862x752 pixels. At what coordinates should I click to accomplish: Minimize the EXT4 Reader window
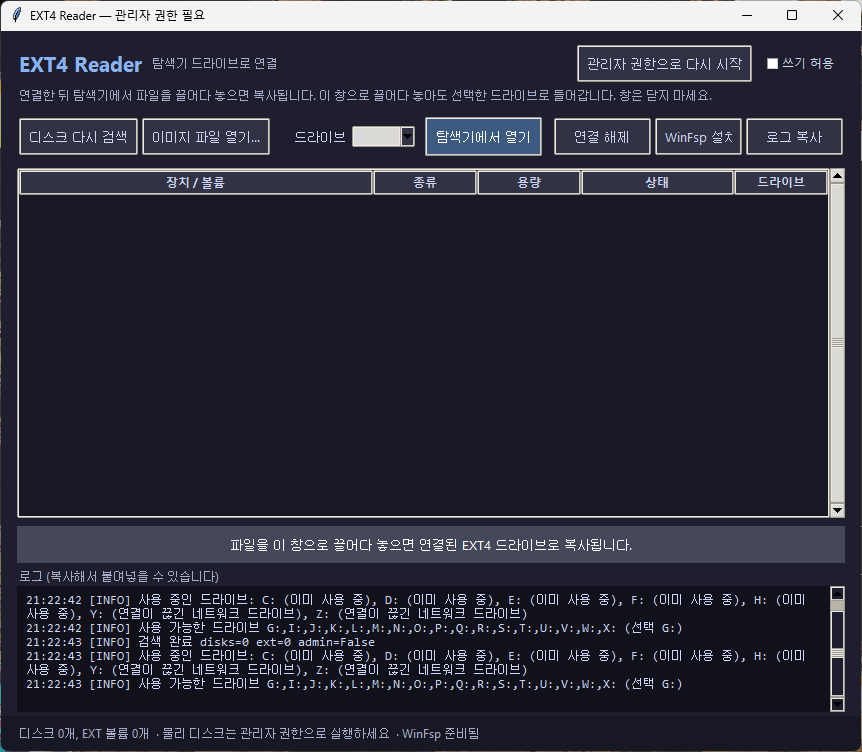pos(747,15)
